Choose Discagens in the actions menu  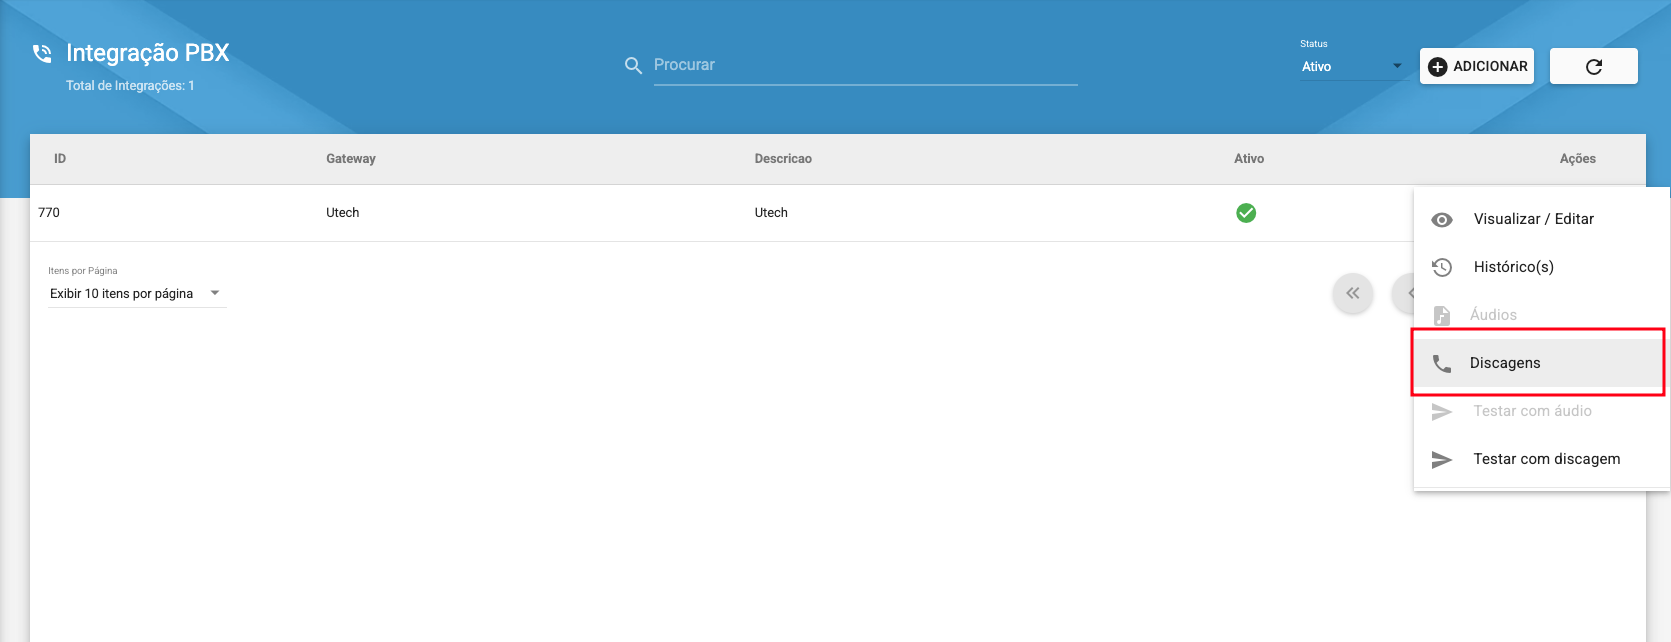pyautogui.click(x=1504, y=363)
